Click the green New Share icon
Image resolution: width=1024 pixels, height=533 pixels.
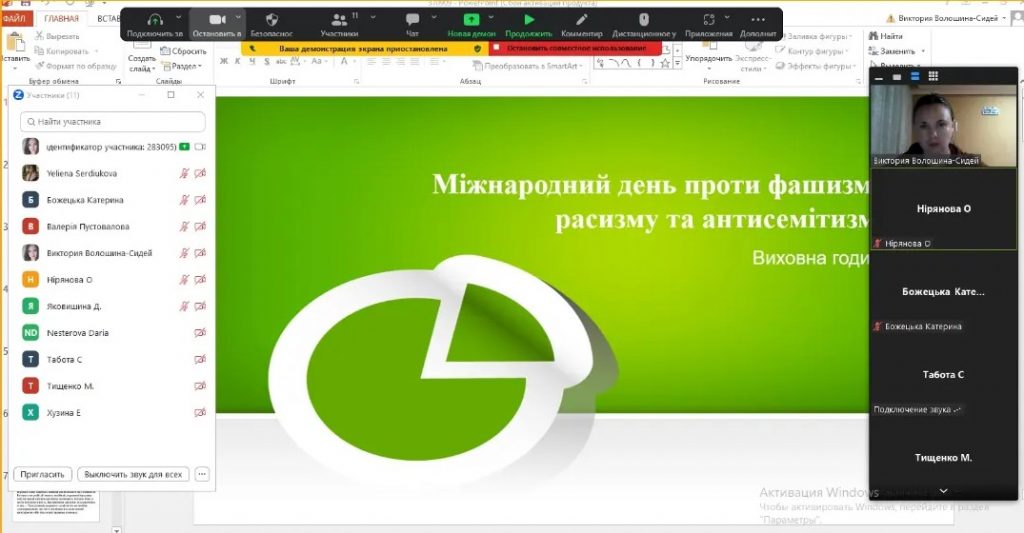471,20
